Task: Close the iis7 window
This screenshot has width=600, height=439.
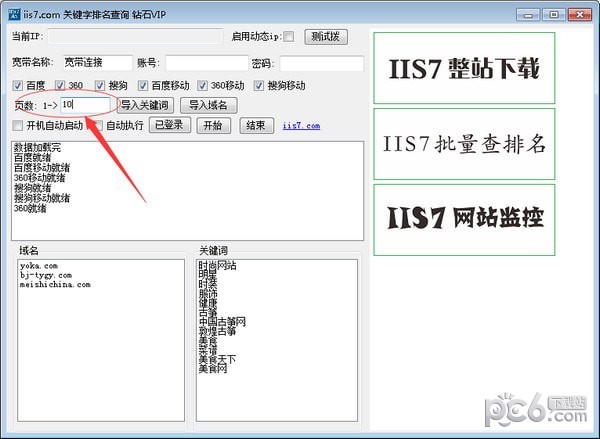Action: 580,15
